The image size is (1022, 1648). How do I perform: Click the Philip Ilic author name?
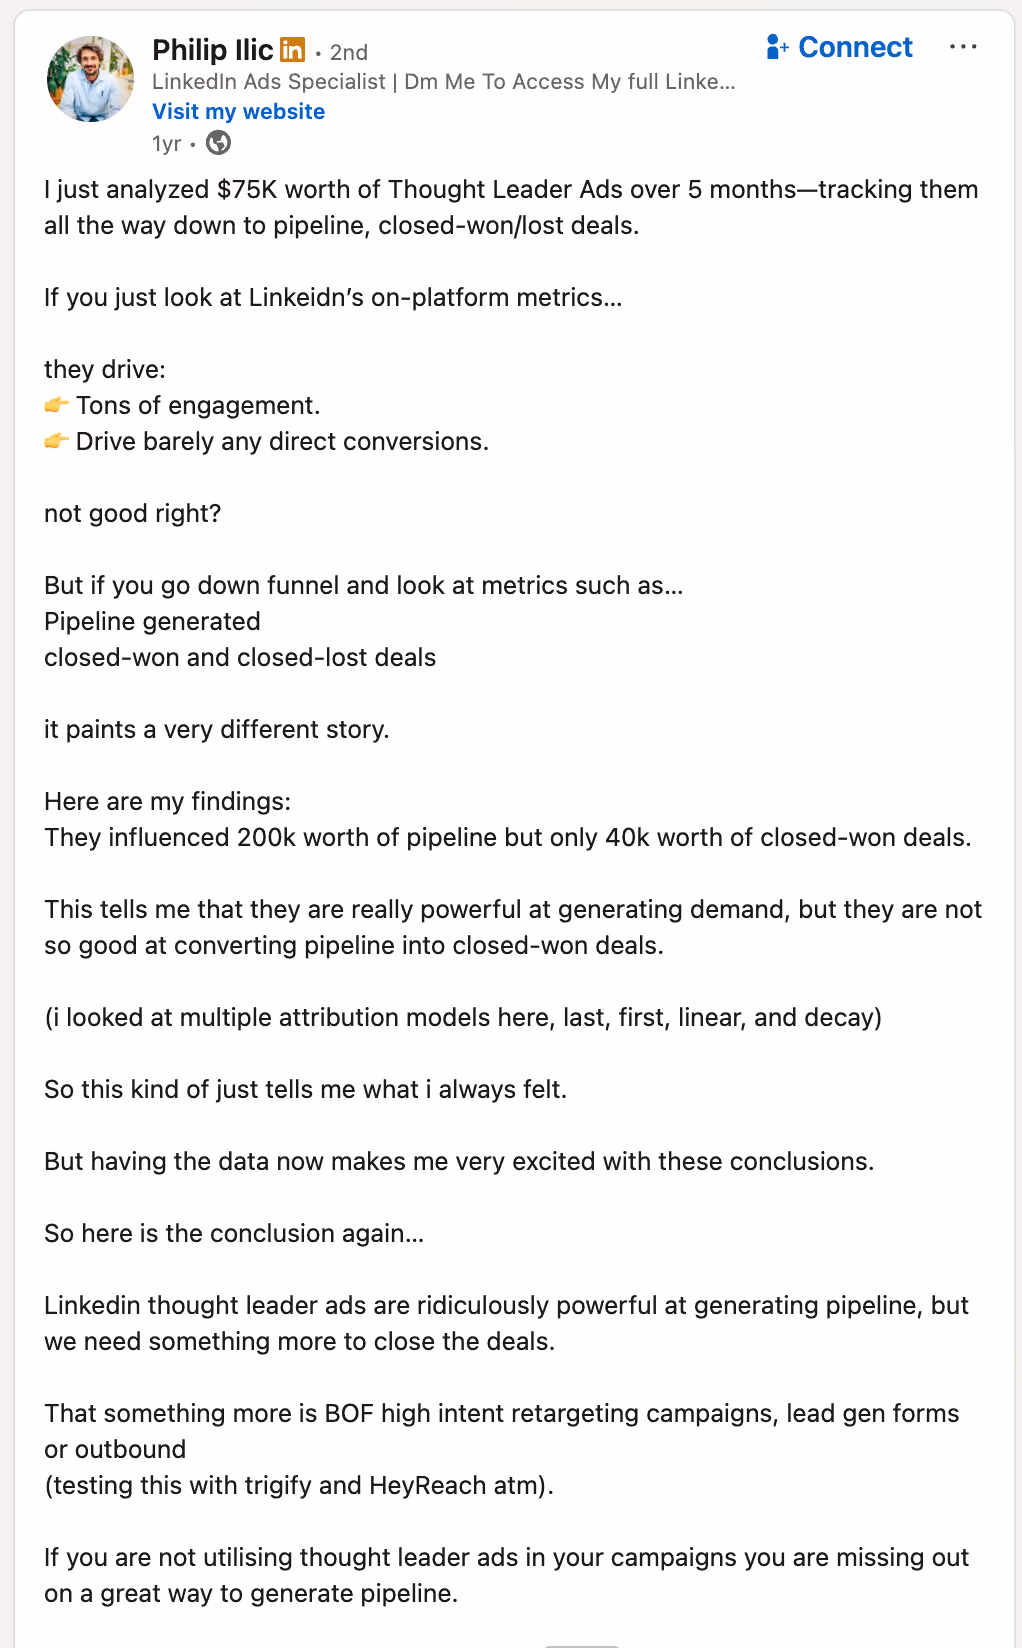(212, 50)
